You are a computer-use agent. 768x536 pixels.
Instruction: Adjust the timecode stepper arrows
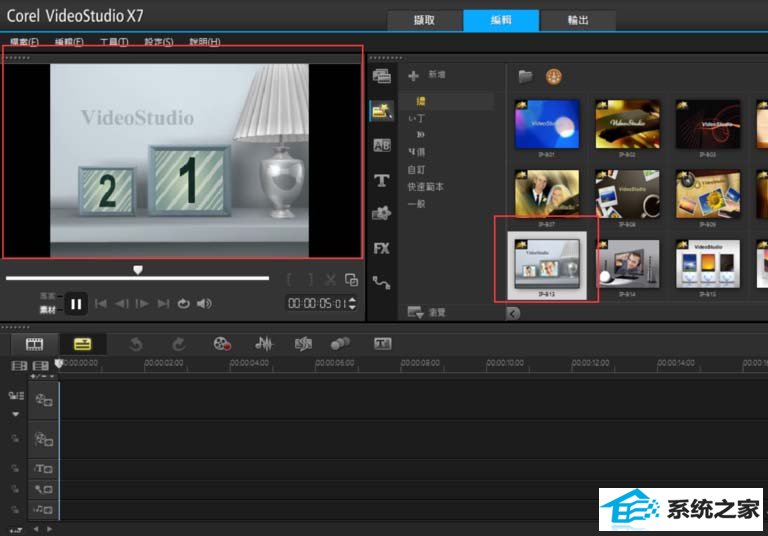(352, 304)
